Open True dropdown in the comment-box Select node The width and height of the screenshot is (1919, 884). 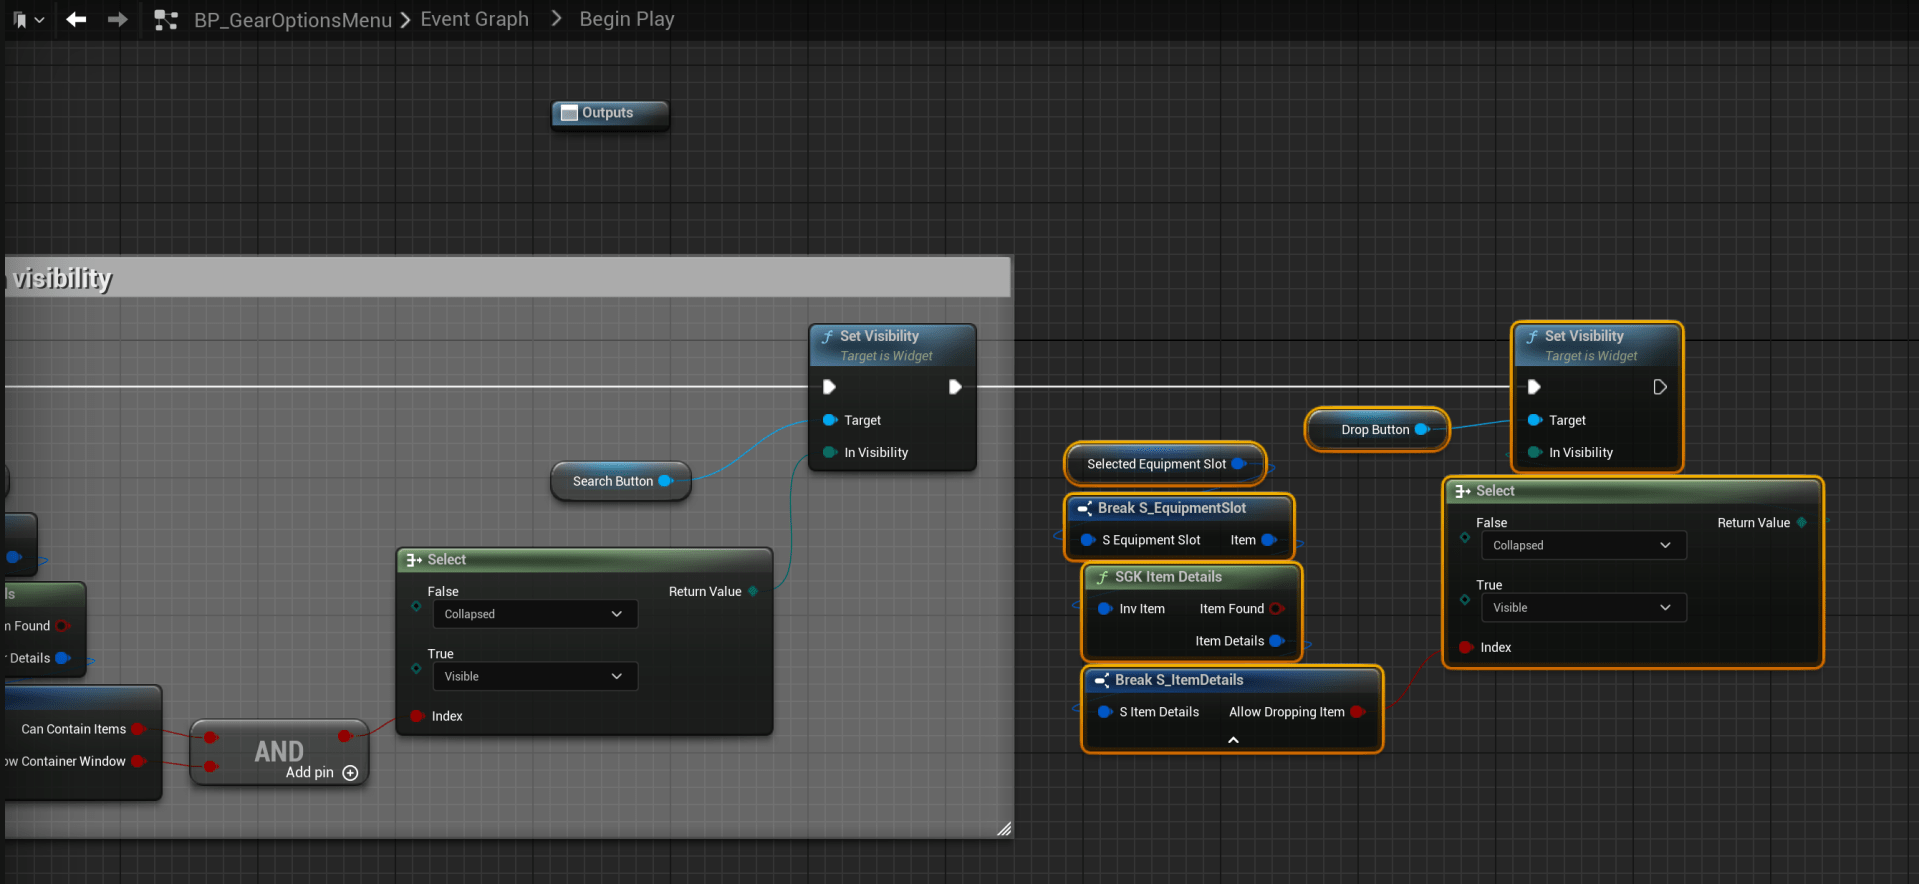pos(534,677)
